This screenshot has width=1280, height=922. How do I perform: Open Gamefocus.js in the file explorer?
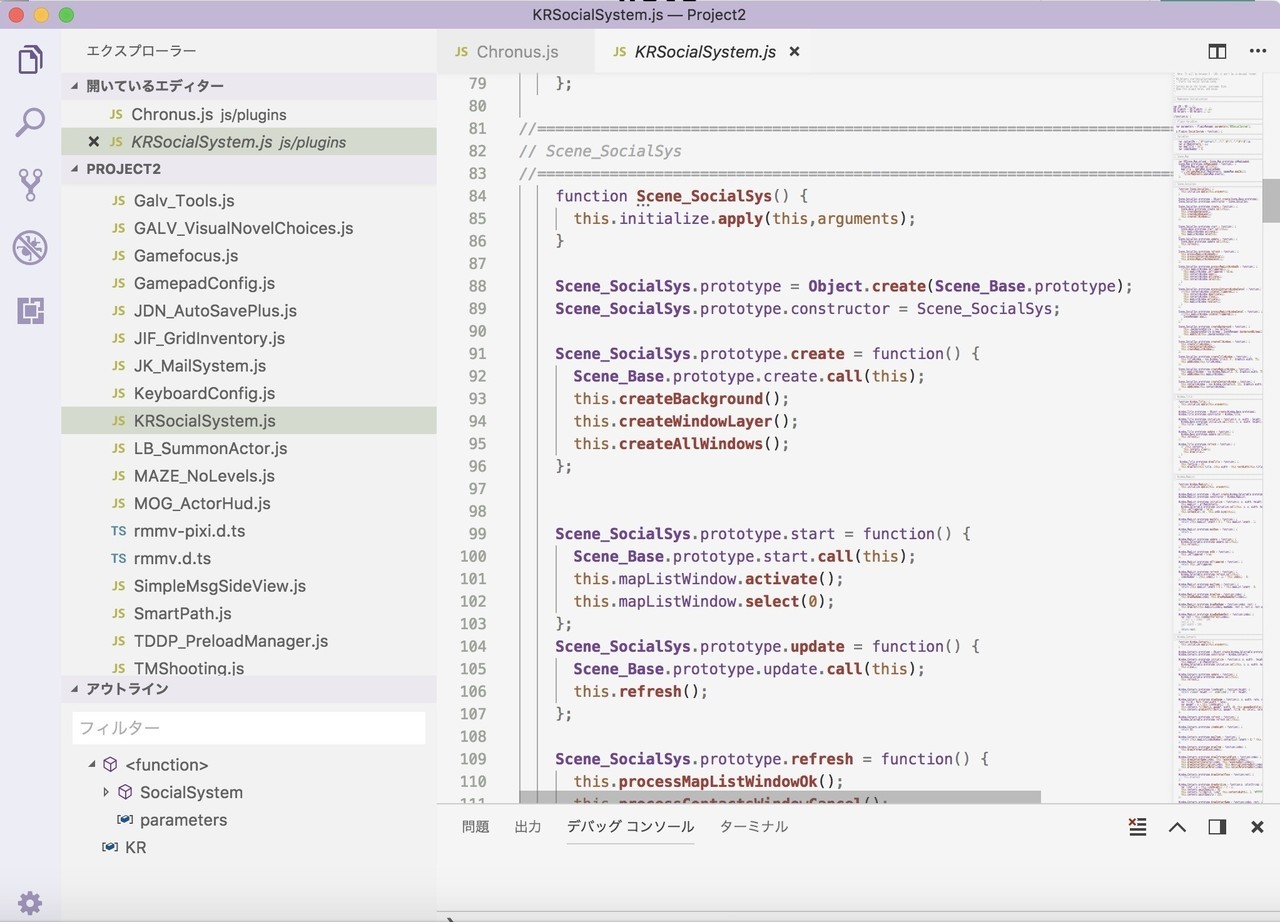point(249,256)
